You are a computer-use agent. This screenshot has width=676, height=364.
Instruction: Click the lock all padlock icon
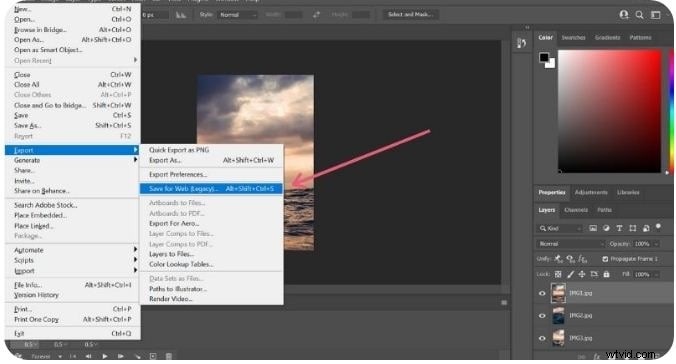[x=606, y=274]
